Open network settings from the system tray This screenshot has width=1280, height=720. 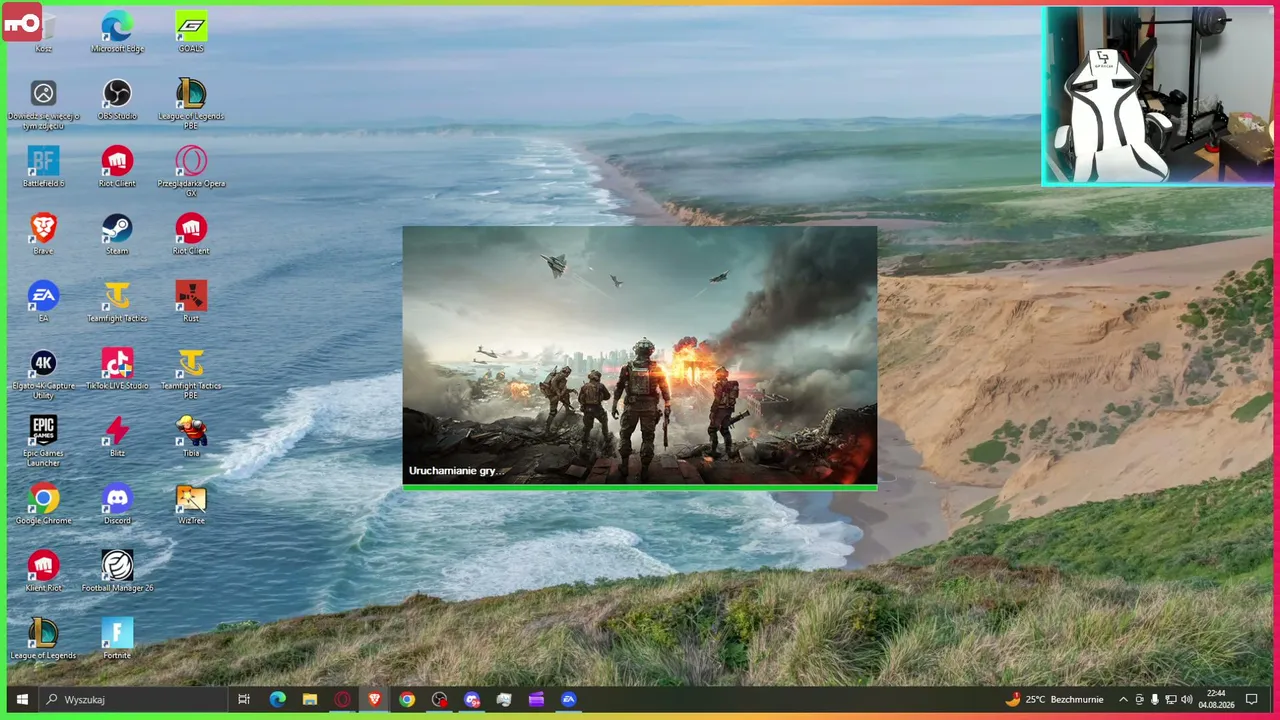point(1171,700)
